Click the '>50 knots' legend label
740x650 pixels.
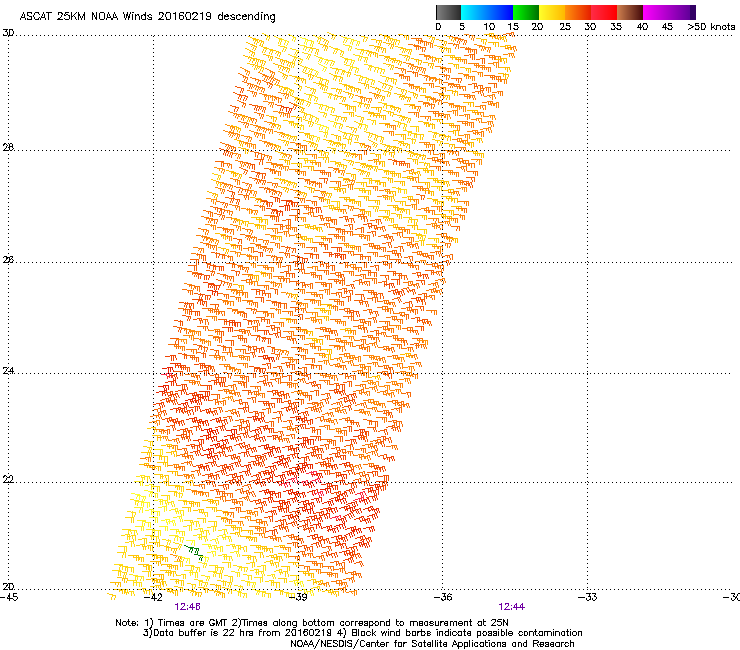(x=711, y=27)
